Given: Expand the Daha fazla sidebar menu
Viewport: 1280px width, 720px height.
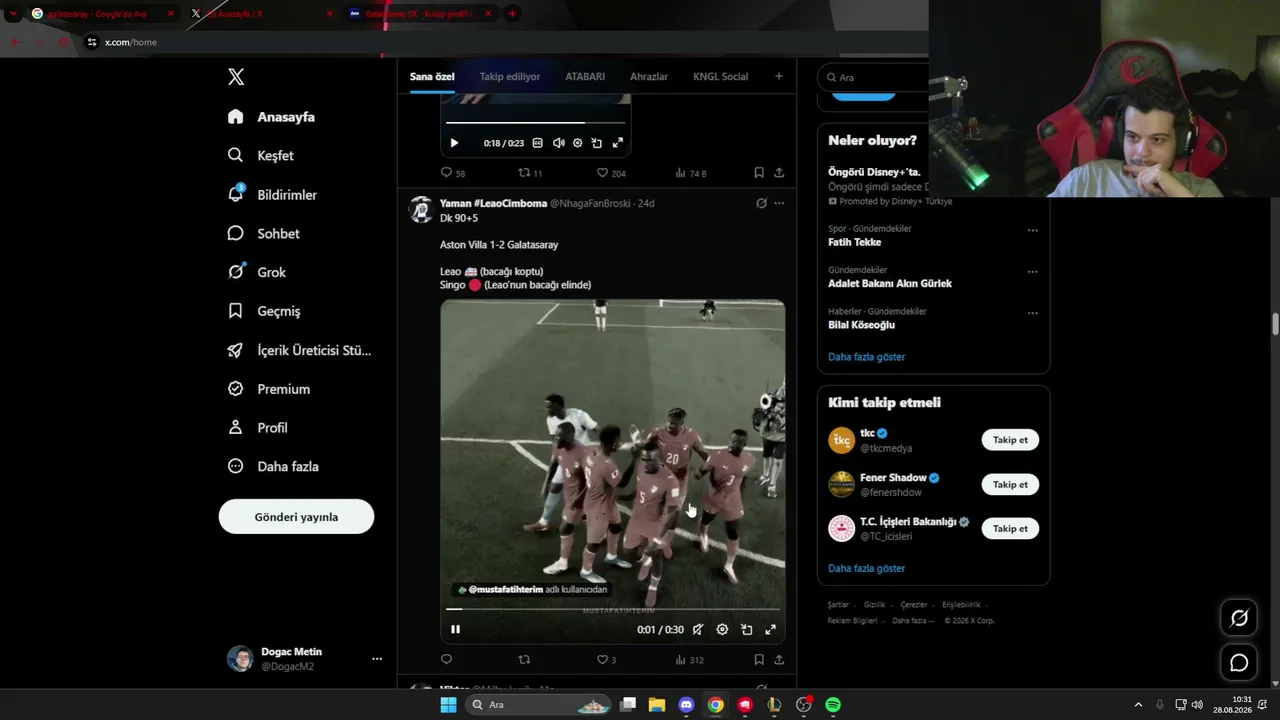Looking at the screenshot, I should tap(274, 466).
